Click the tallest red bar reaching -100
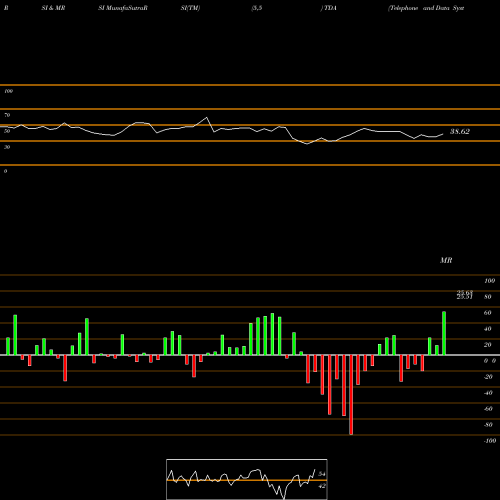The height and width of the screenshot is (500, 500). [x=351, y=395]
